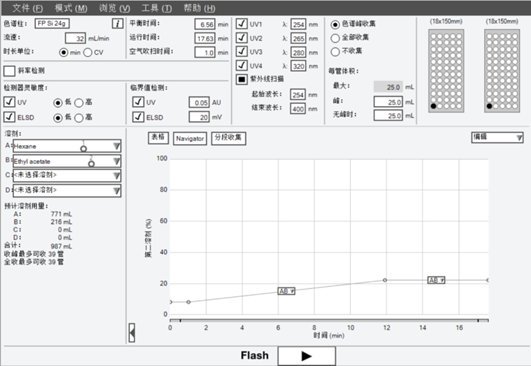
Task: Collapse the left panel with arrow handle
Action: click(x=132, y=332)
